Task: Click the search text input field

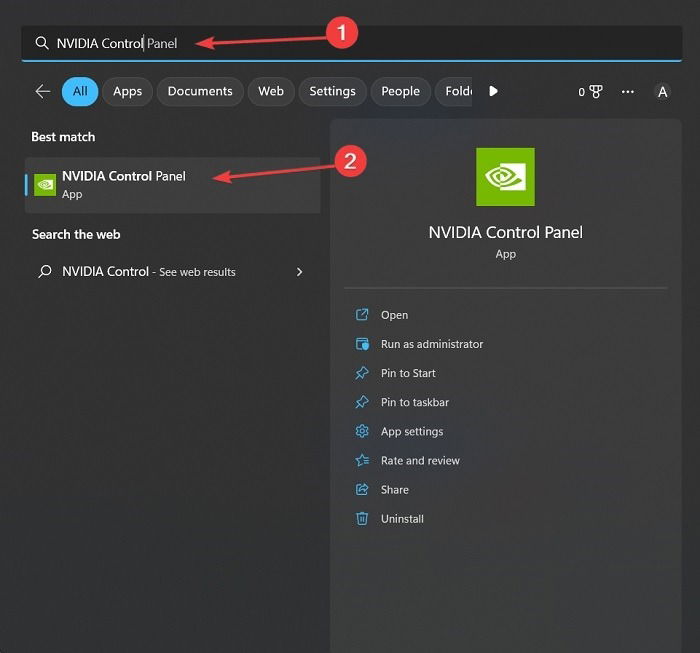Action: tap(351, 43)
